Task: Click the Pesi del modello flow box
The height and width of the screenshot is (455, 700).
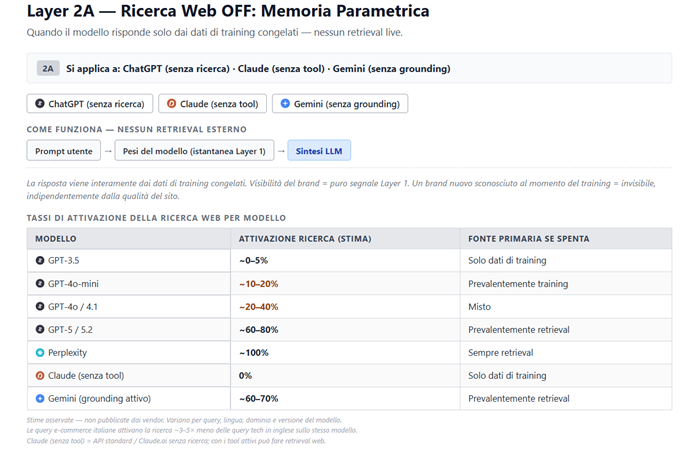Action: [x=194, y=151]
